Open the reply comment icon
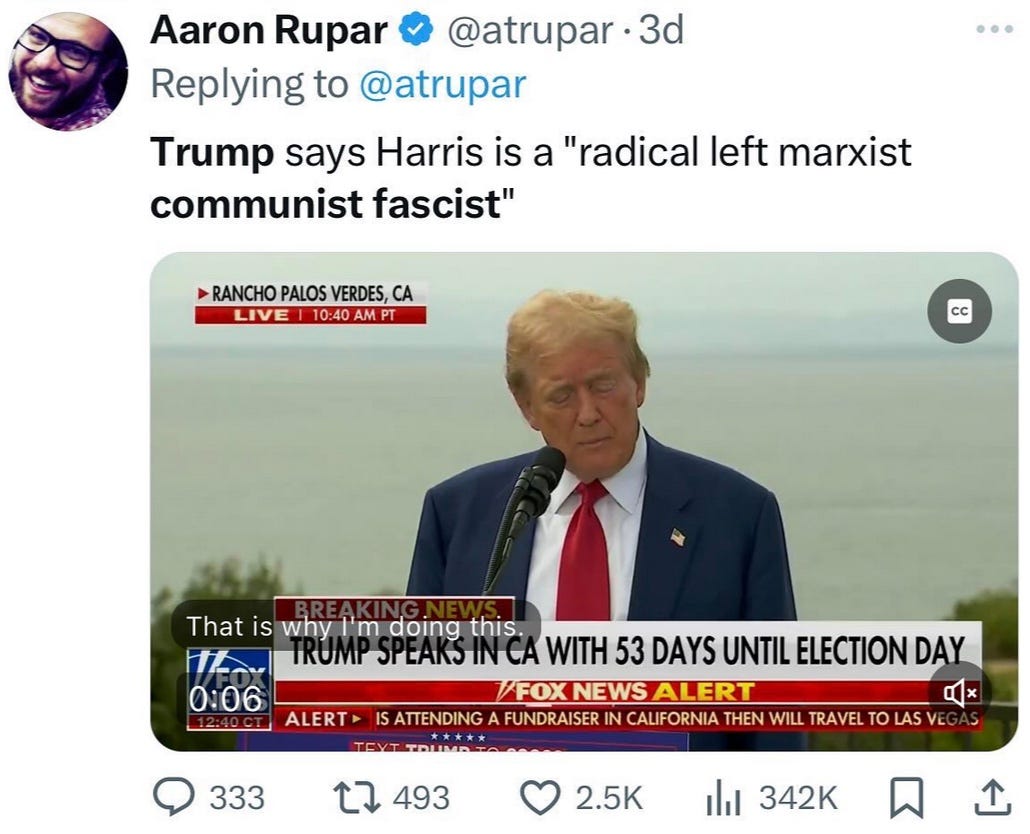Viewport: 1030px width, 834px height. [x=174, y=797]
